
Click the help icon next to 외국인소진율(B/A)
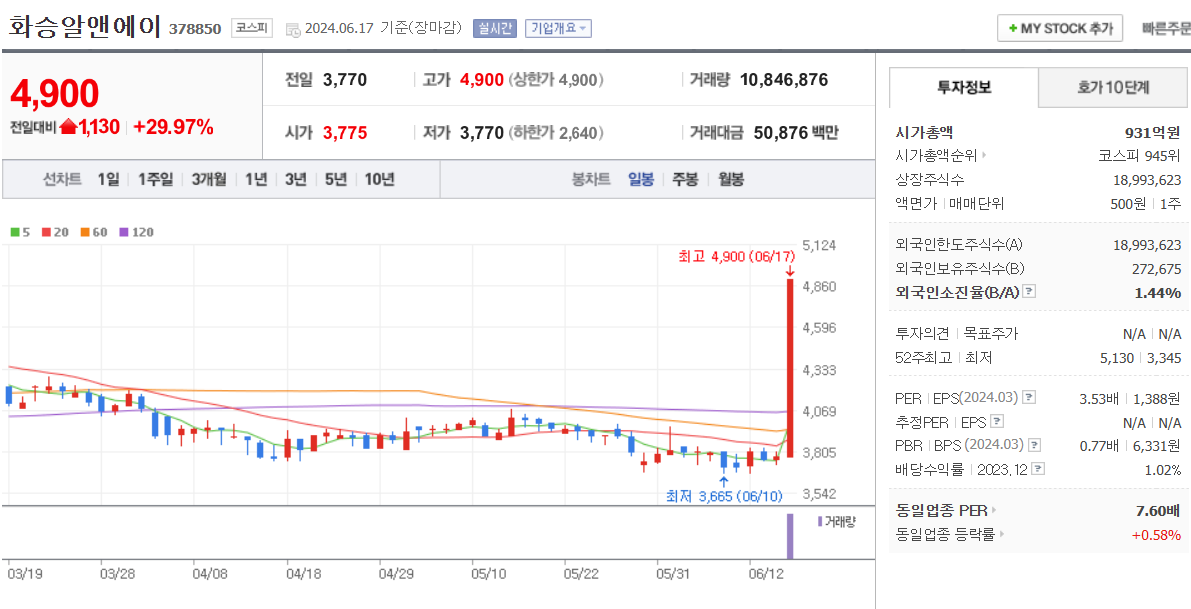tap(1028, 292)
